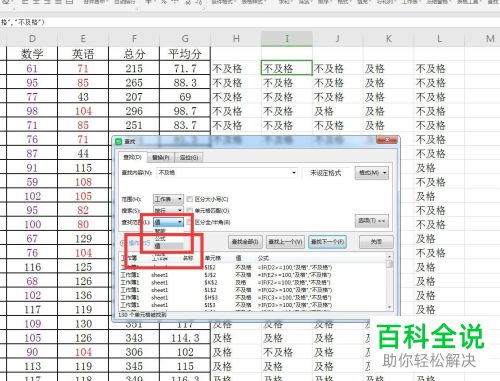Switch to the 定位(G) tab

click(x=189, y=157)
